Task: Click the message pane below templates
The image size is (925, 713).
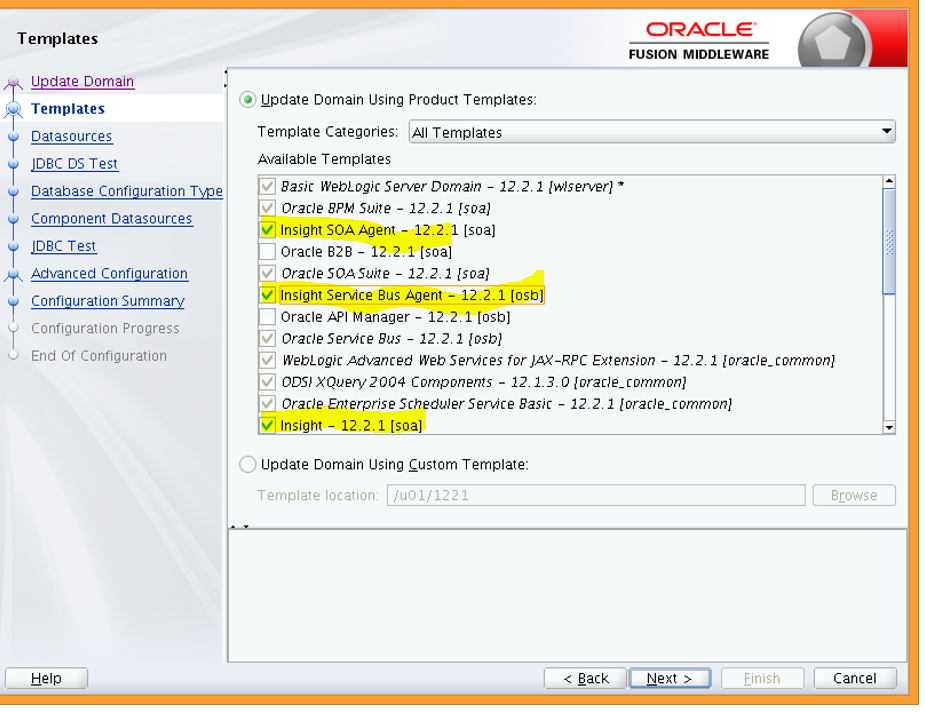Action: 568,596
